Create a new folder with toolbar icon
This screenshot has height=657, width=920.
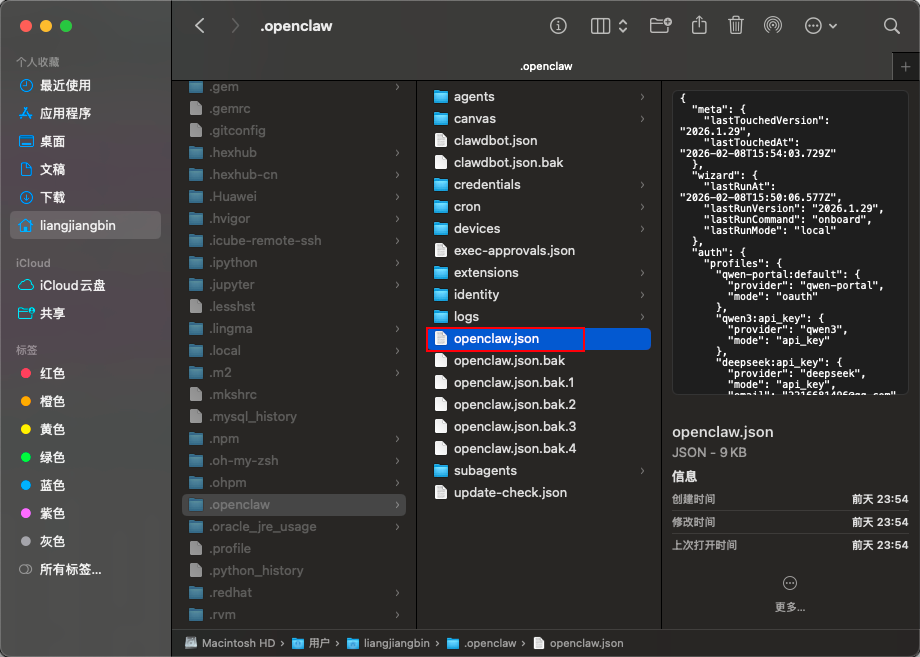(660, 26)
